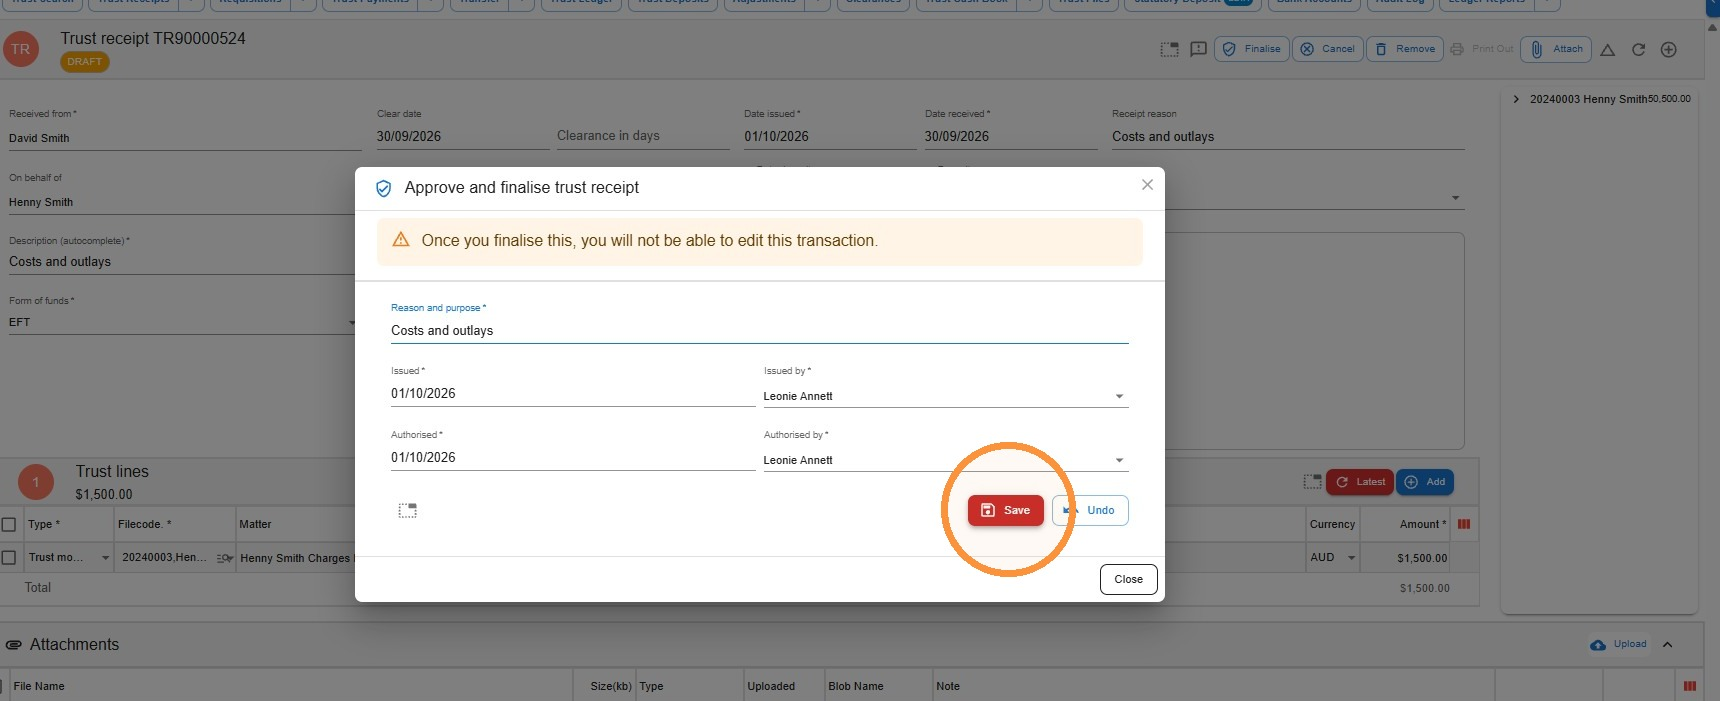
Task: Click the On behalf of field
Action: [182, 202]
